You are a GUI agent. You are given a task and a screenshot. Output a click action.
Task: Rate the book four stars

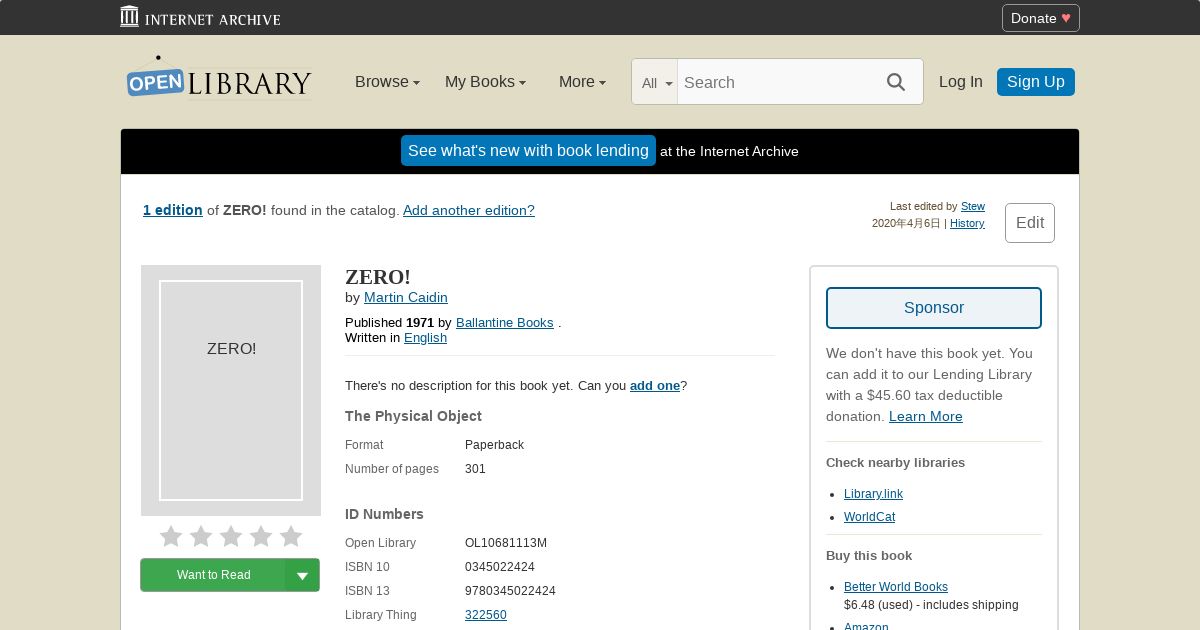pos(261,537)
